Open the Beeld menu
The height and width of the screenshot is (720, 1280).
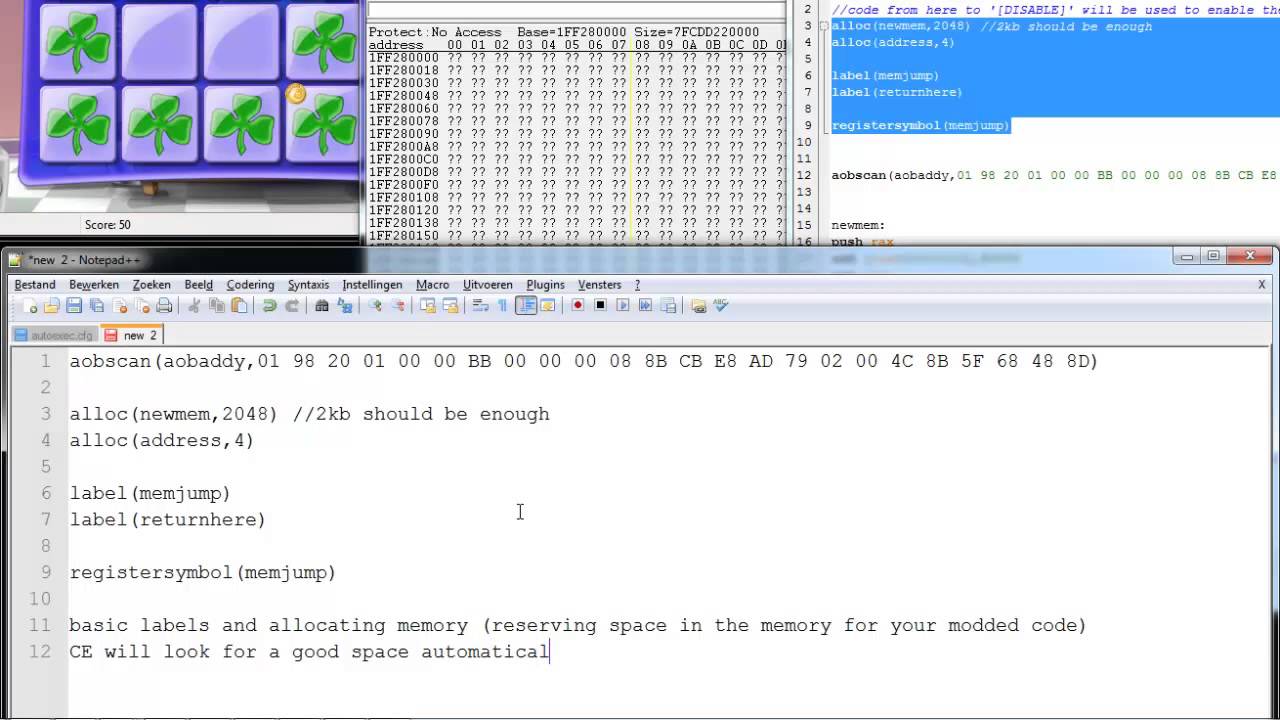[198, 285]
